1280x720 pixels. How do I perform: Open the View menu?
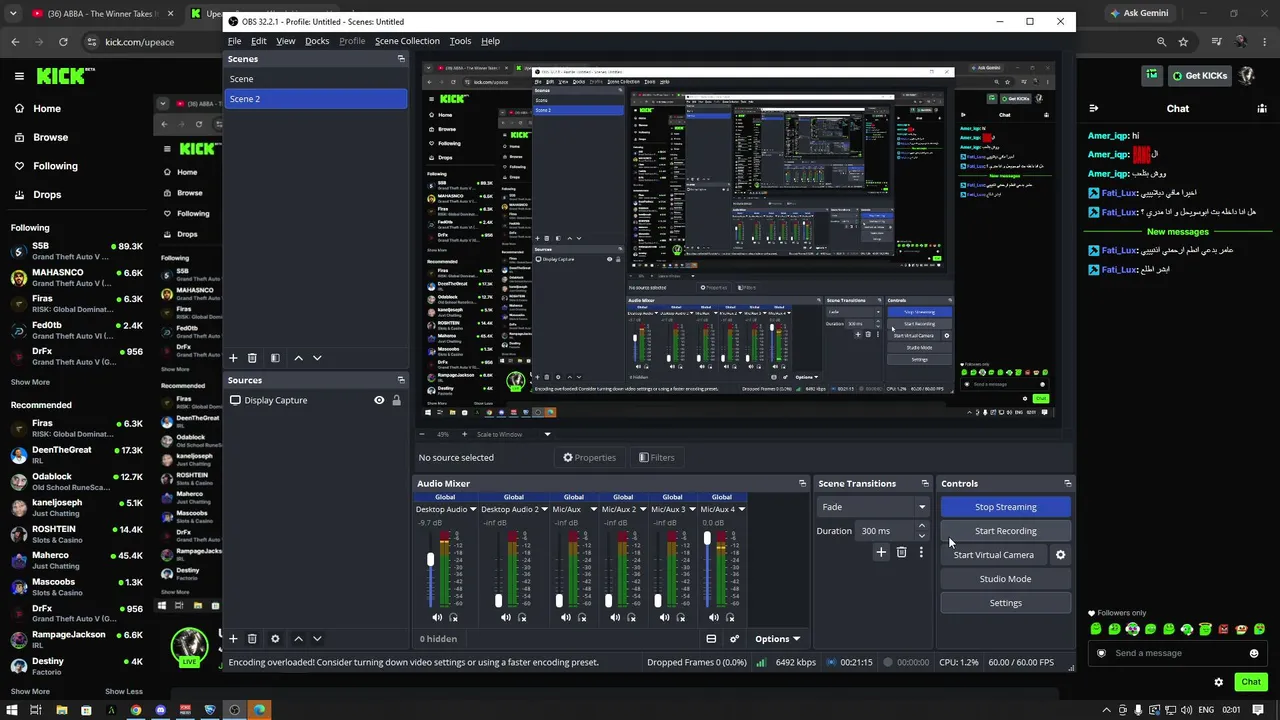286,41
